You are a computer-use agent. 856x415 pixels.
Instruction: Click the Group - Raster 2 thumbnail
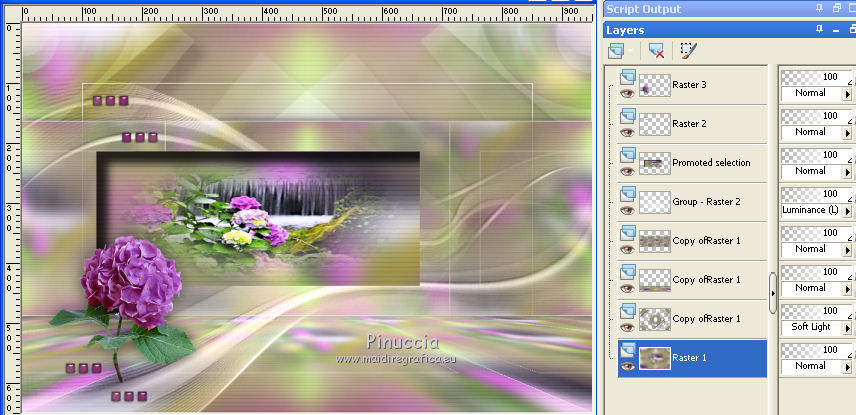coord(655,202)
